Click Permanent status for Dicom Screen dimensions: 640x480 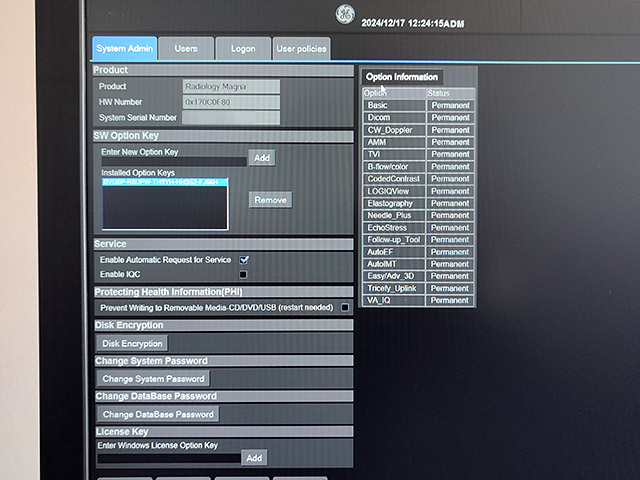[451, 118]
